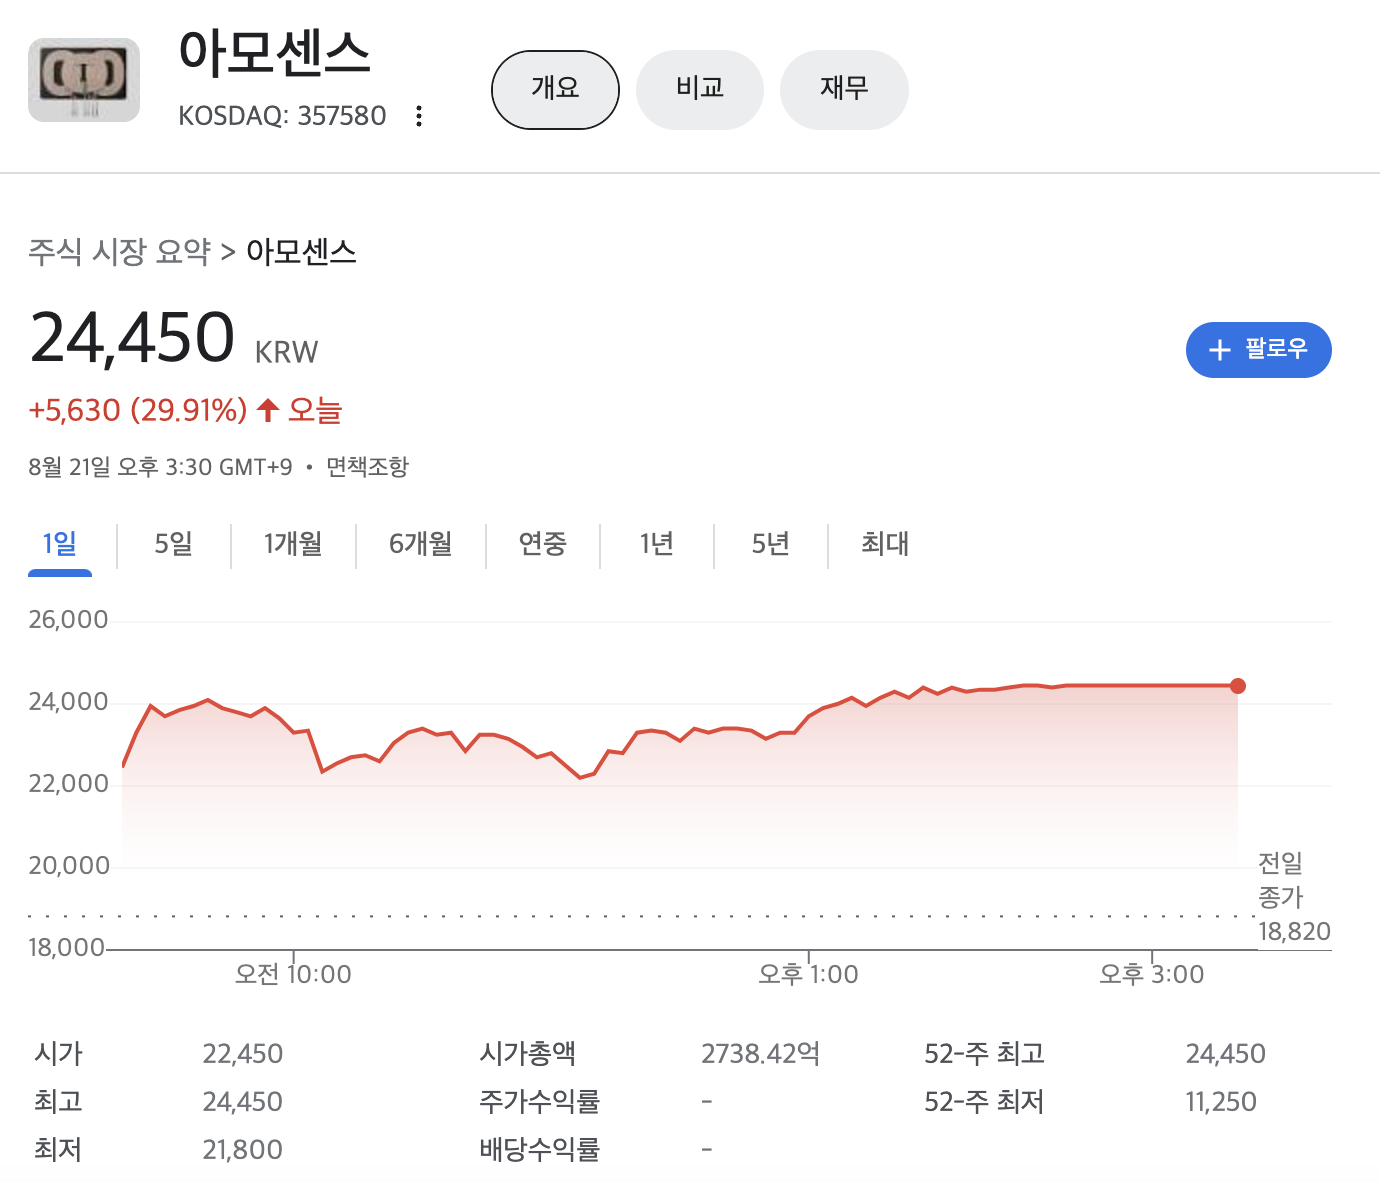The width and height of the screenshot is (1380, 1182).
Task: Select the final price point marker on chart
Action: coord(1239,686)
